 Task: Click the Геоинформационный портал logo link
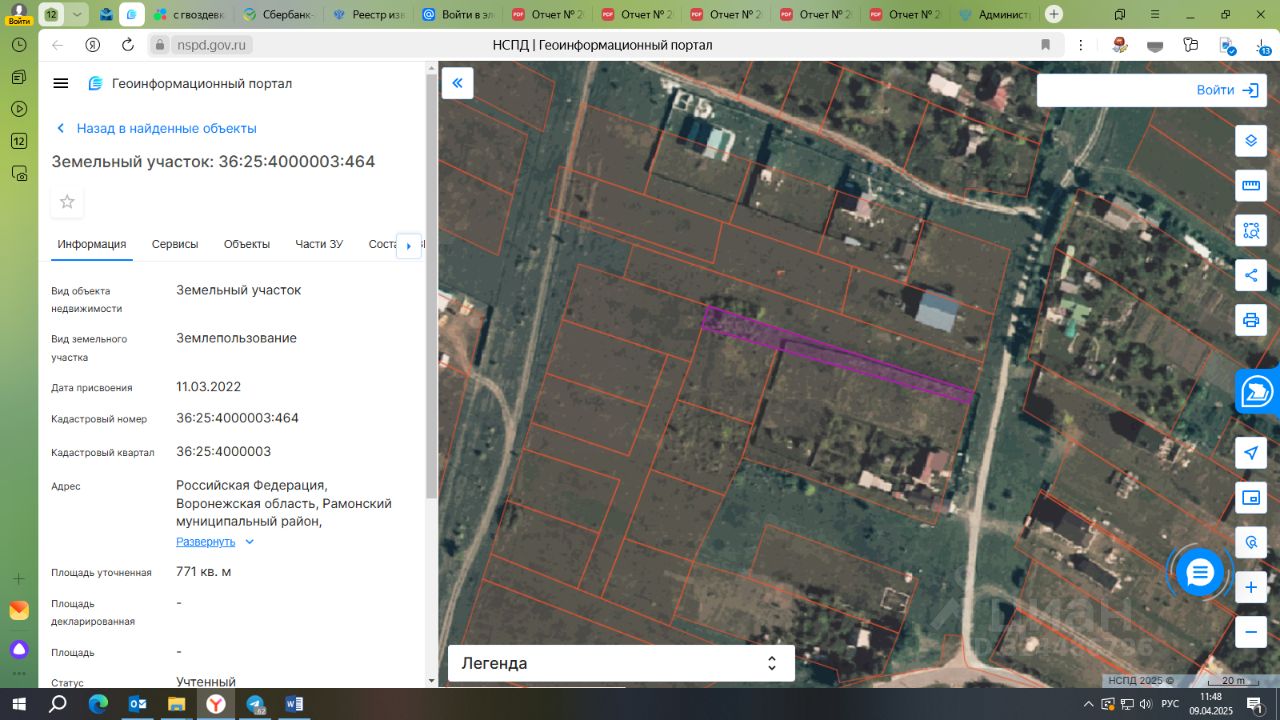click(x=190, y=83)
